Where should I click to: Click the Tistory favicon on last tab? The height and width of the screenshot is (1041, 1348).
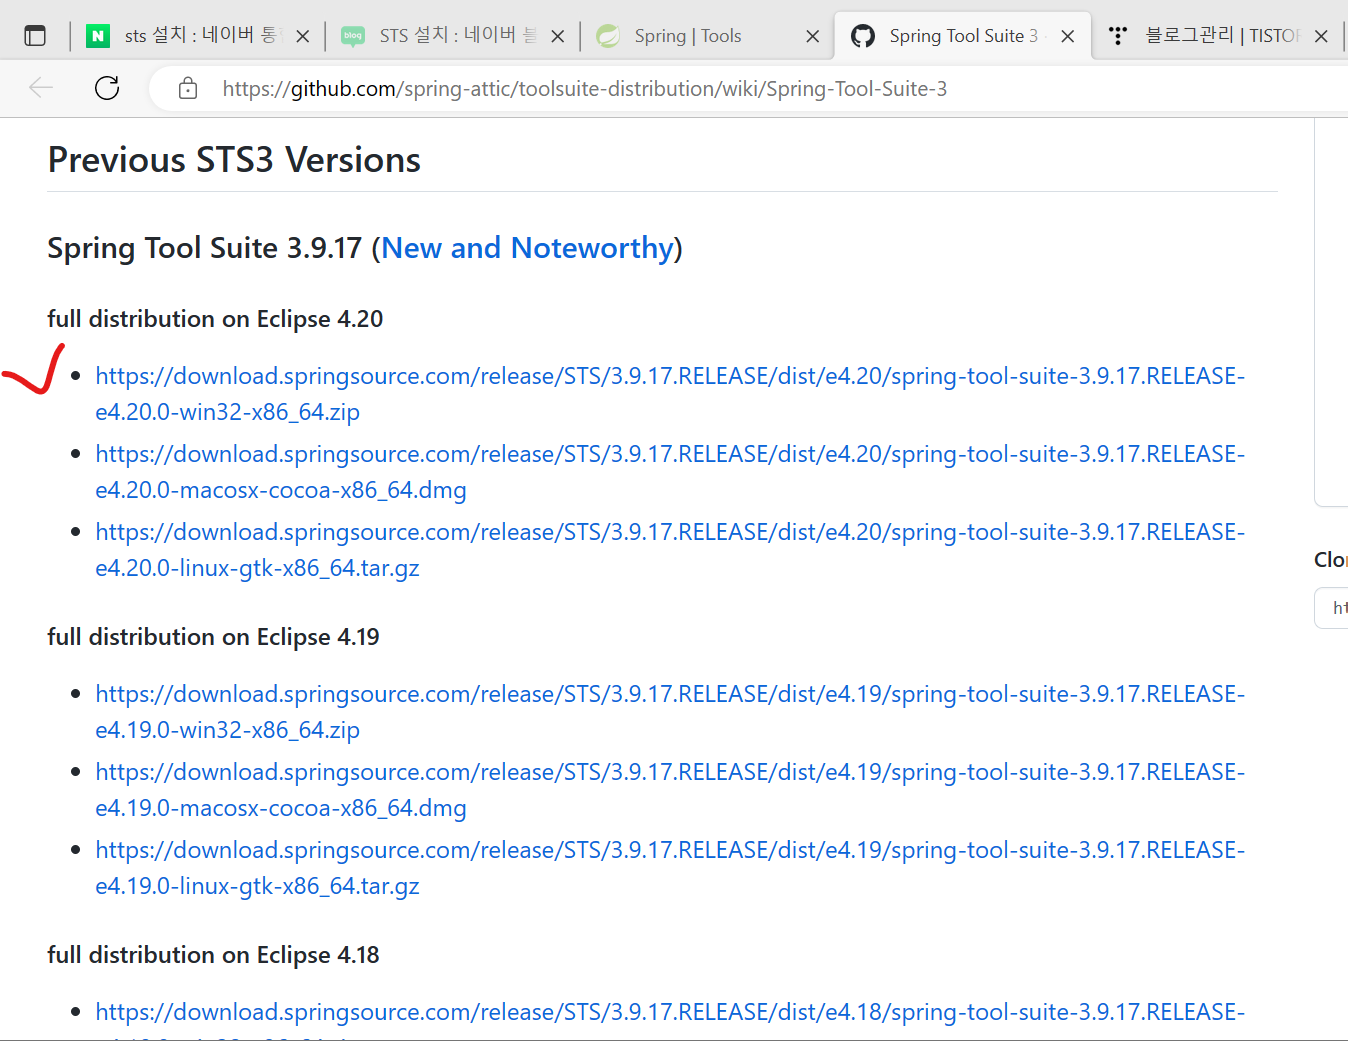pyautogui.click(x=1118, y=36)
